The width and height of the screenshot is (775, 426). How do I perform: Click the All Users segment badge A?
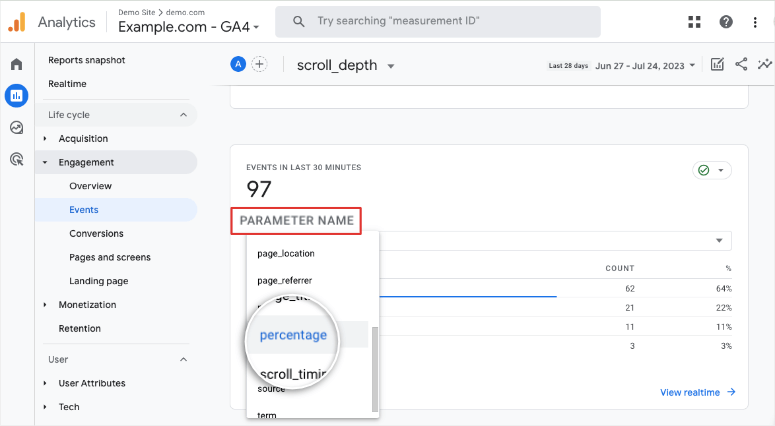click(238, 64)
